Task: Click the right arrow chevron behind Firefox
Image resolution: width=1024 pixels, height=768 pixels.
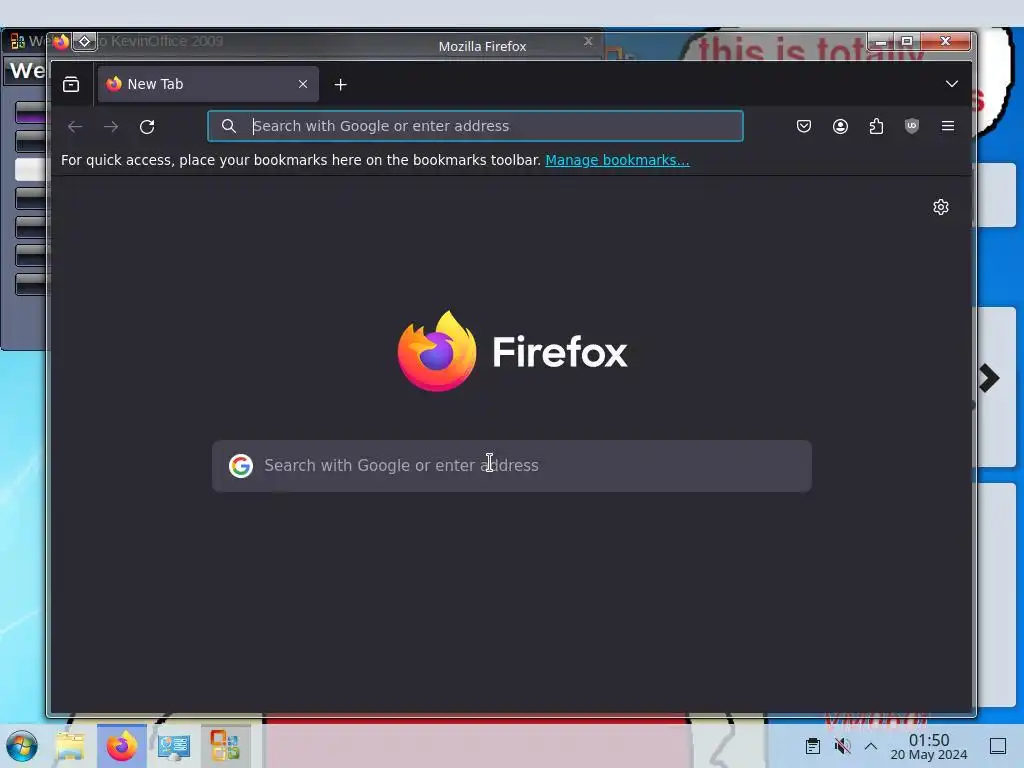Action: pos(989,377)
